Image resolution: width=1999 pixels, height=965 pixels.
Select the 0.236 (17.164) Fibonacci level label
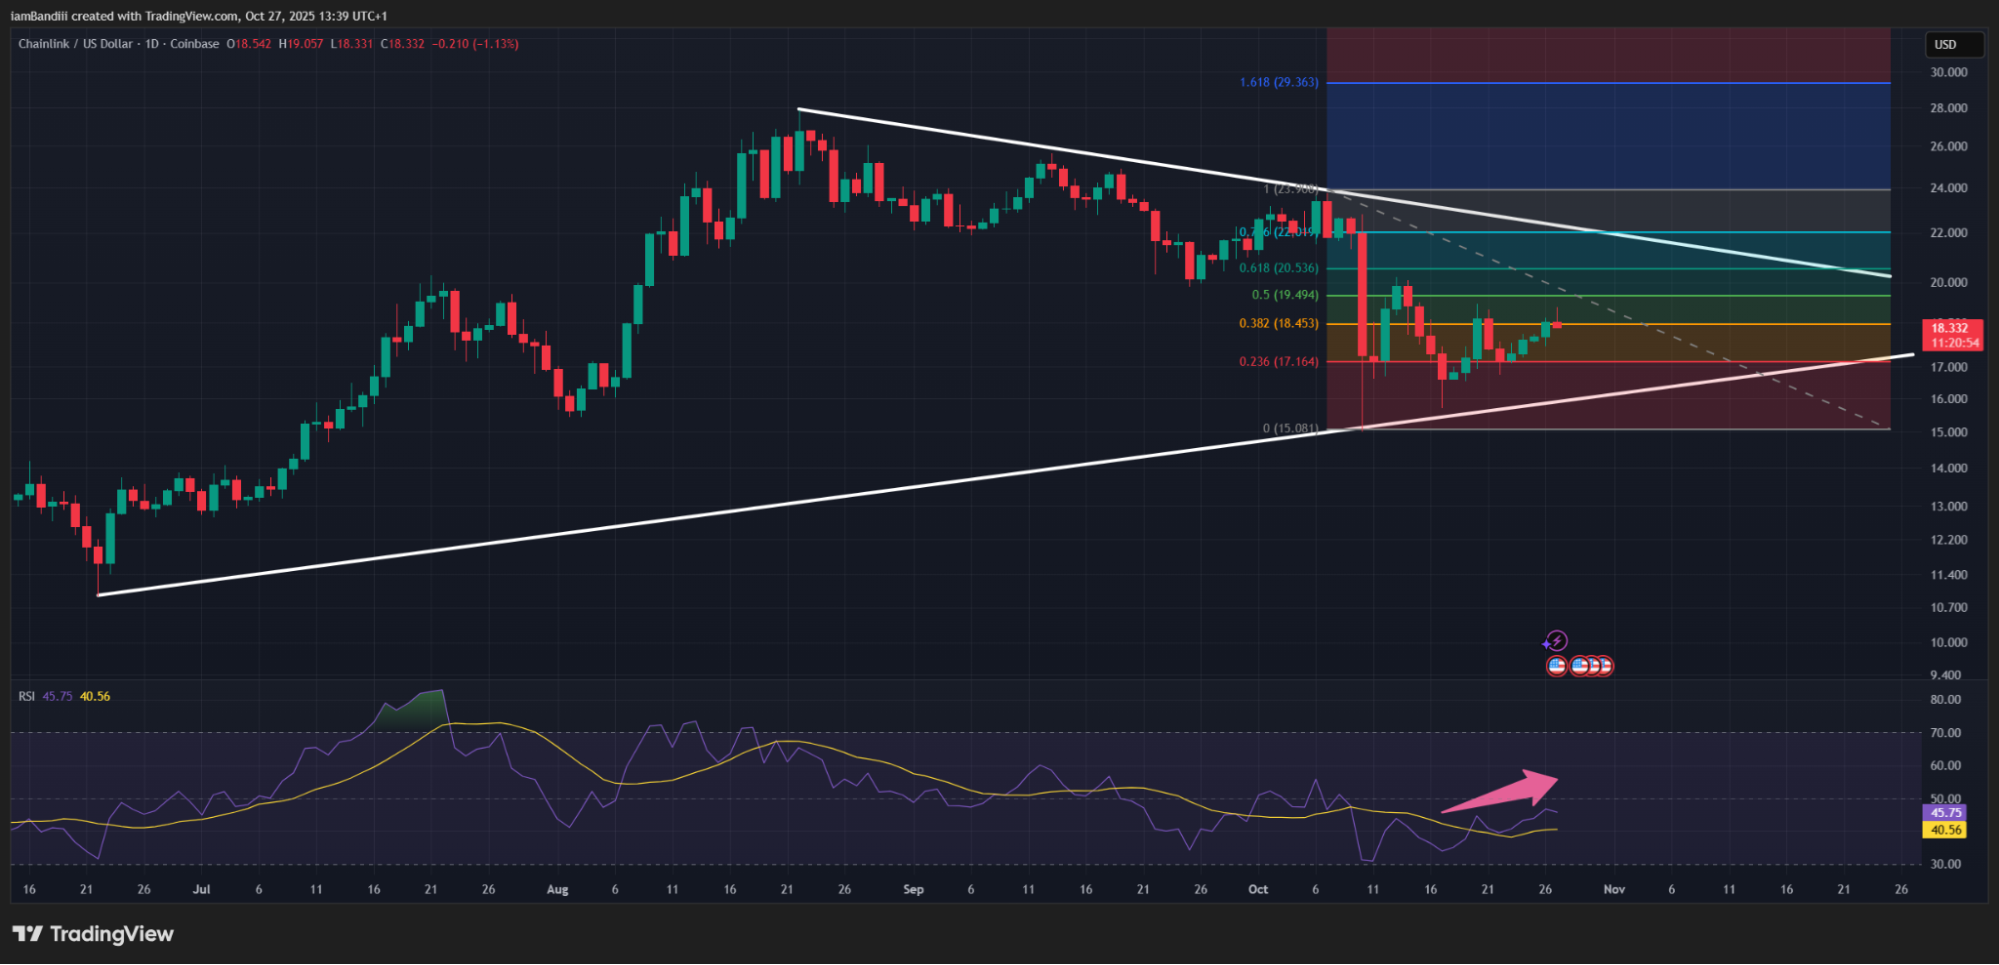click(x=1278, y=362)
